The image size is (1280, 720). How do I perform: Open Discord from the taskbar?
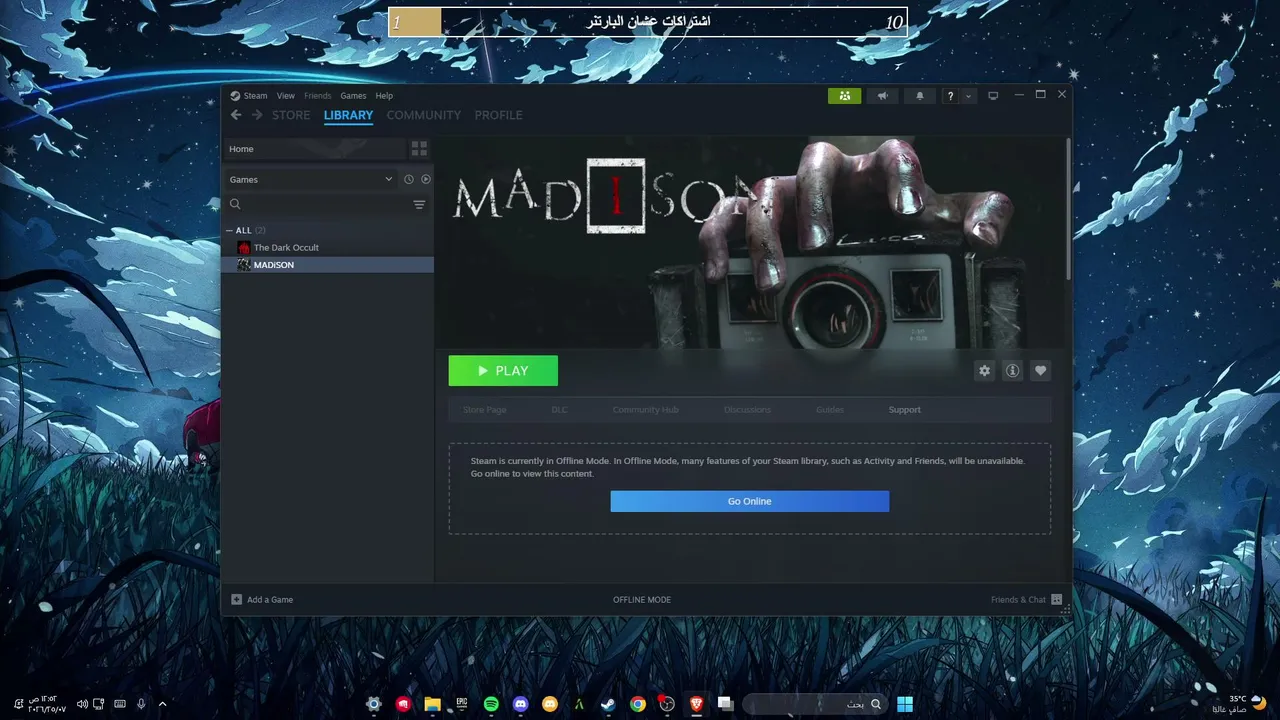coord(520,704)
